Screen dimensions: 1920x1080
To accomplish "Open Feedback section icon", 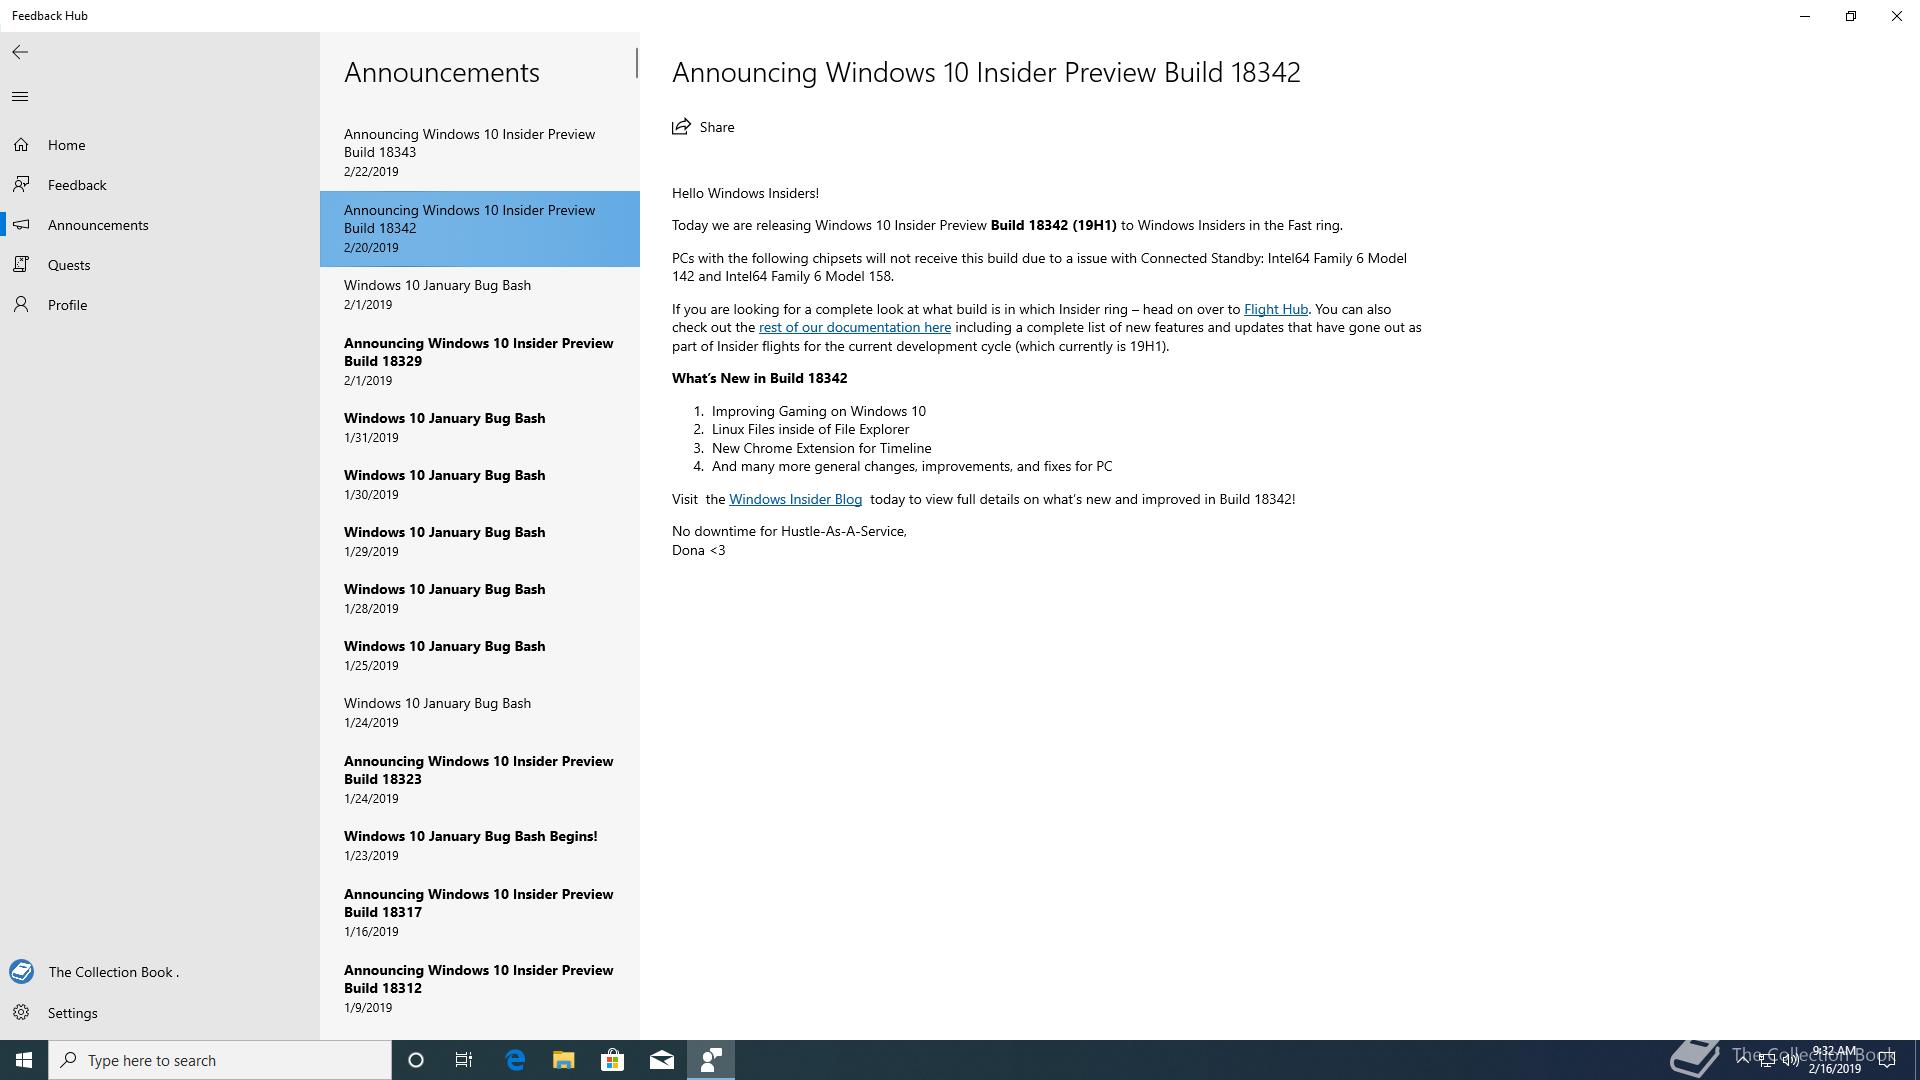I will (21, 185).
